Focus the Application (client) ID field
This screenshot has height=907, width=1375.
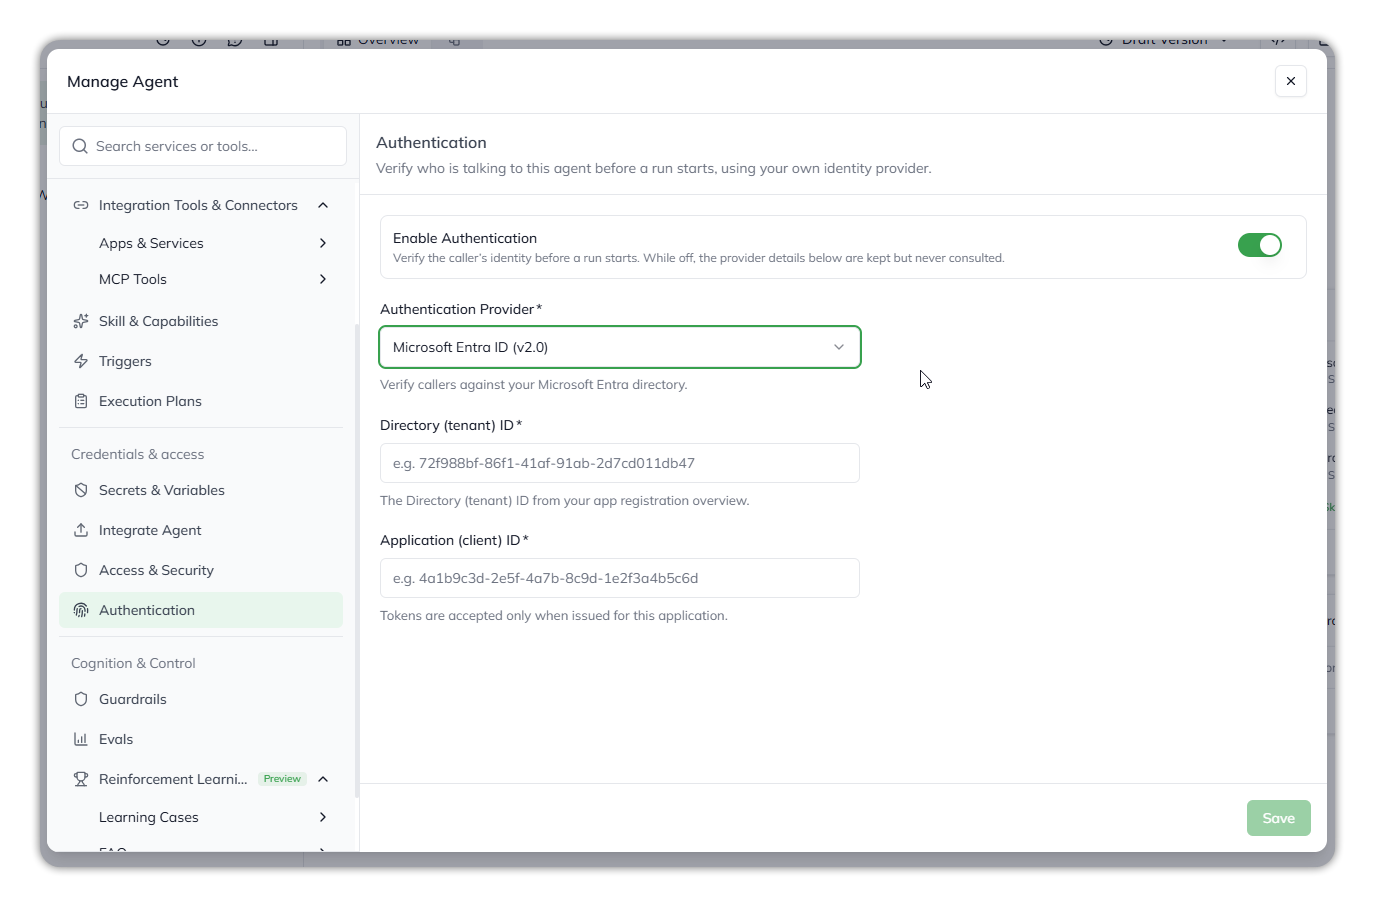click(x=620, y=578)
